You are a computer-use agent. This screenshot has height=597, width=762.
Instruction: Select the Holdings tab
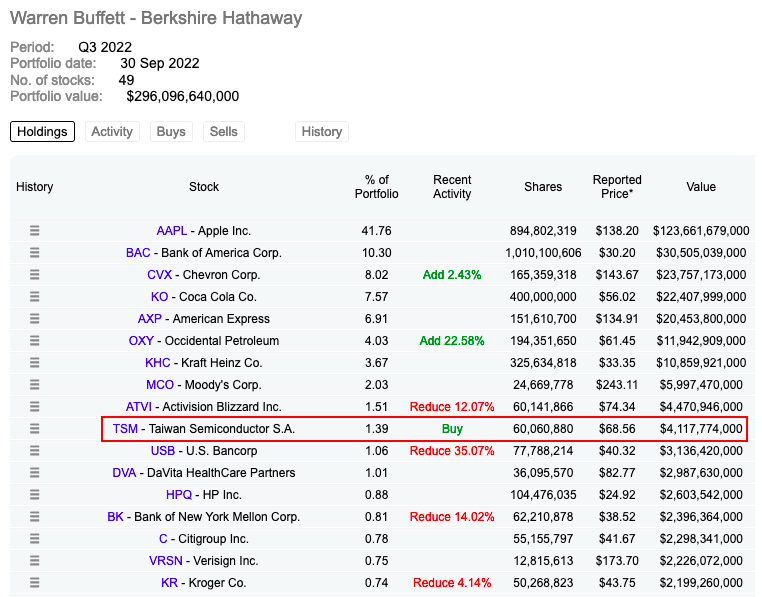[42, 132]
